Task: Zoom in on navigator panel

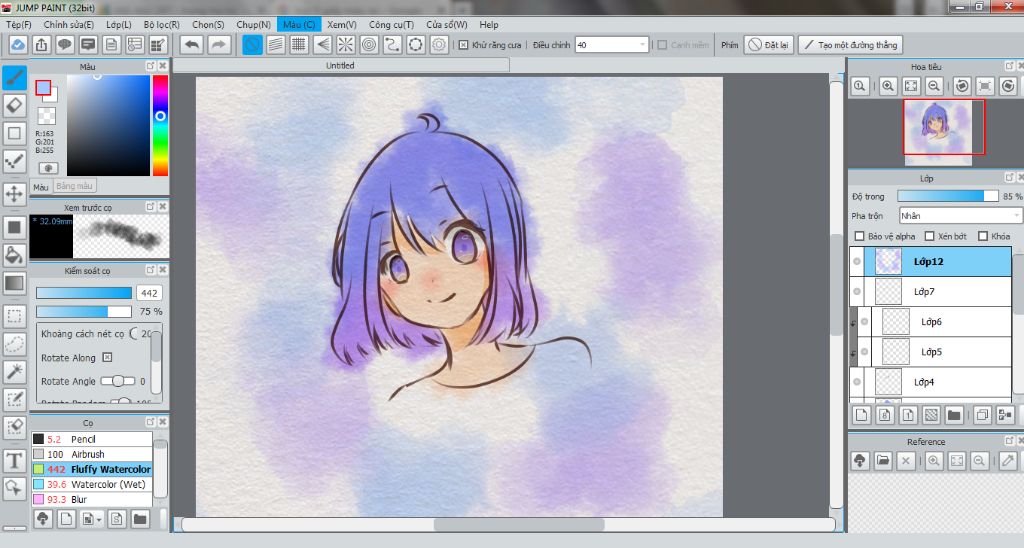Action: point(888,86)
